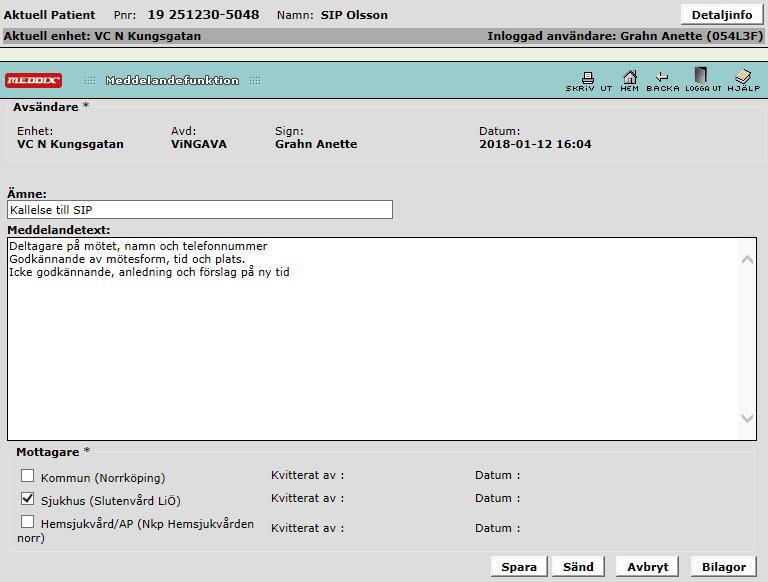The image size is (768, 582).
Task: Open the Hjälp help book icon
Action: (x=744, y=80)
